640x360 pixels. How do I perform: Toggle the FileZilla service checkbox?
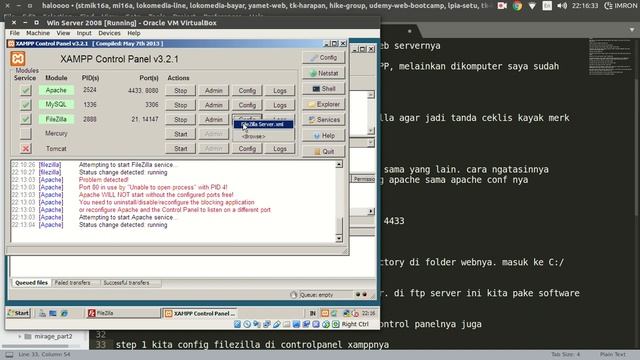pyautogui.click(x=25, y=119)
